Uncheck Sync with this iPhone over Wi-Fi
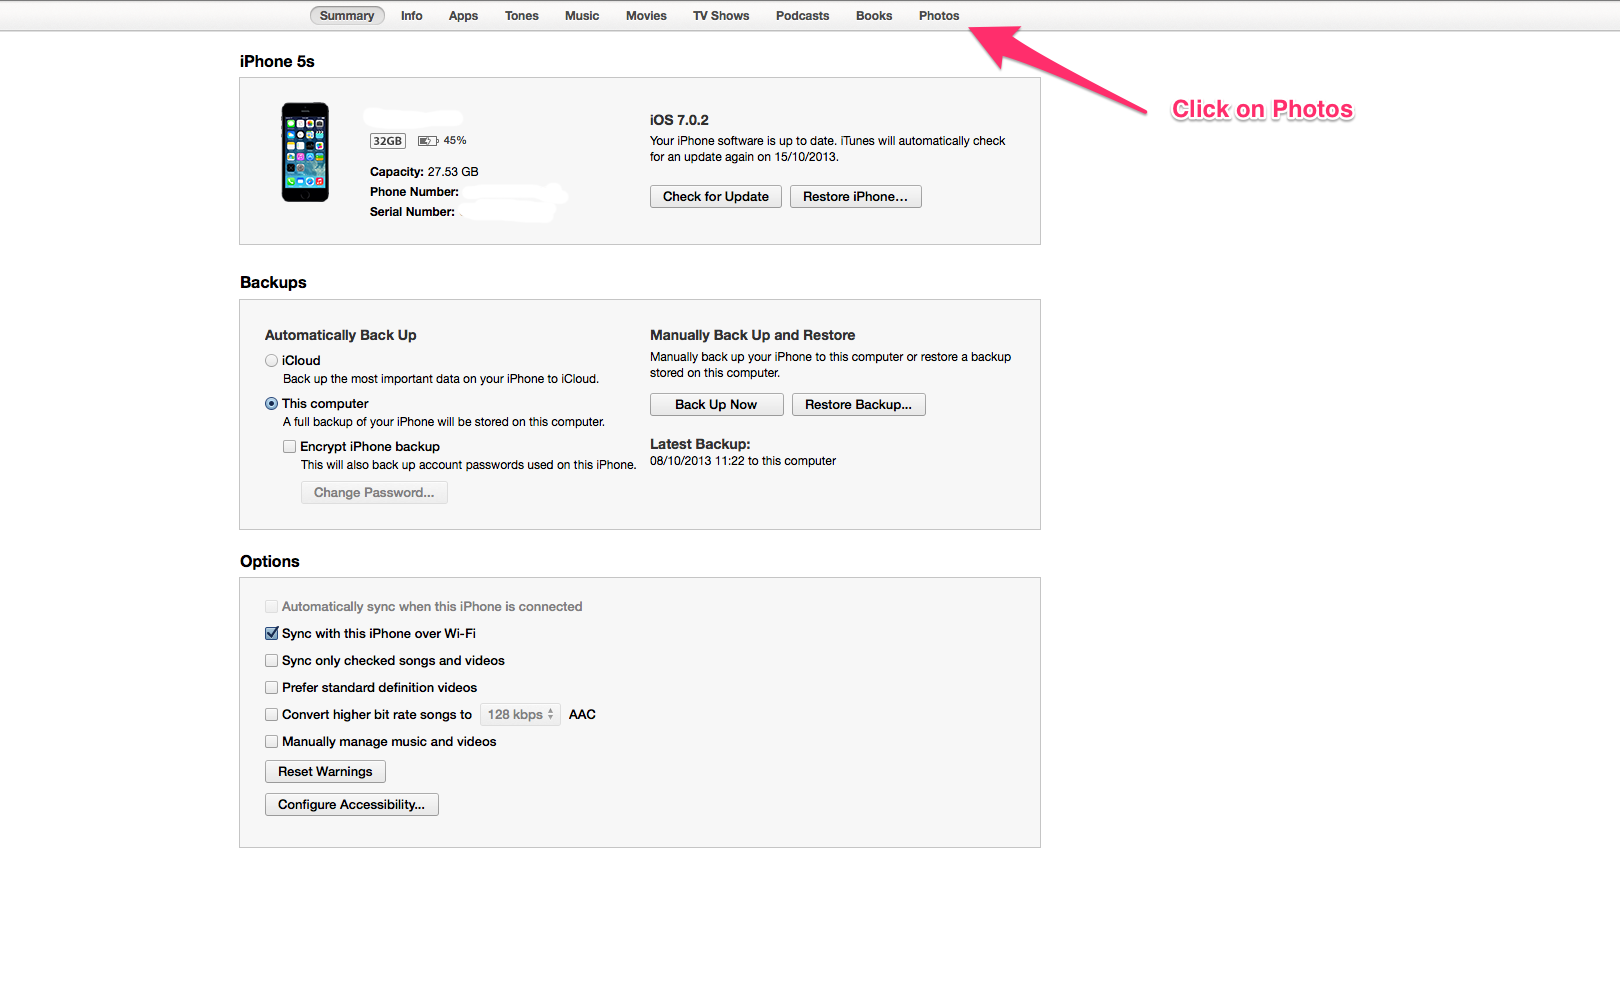 coord(271,634)
